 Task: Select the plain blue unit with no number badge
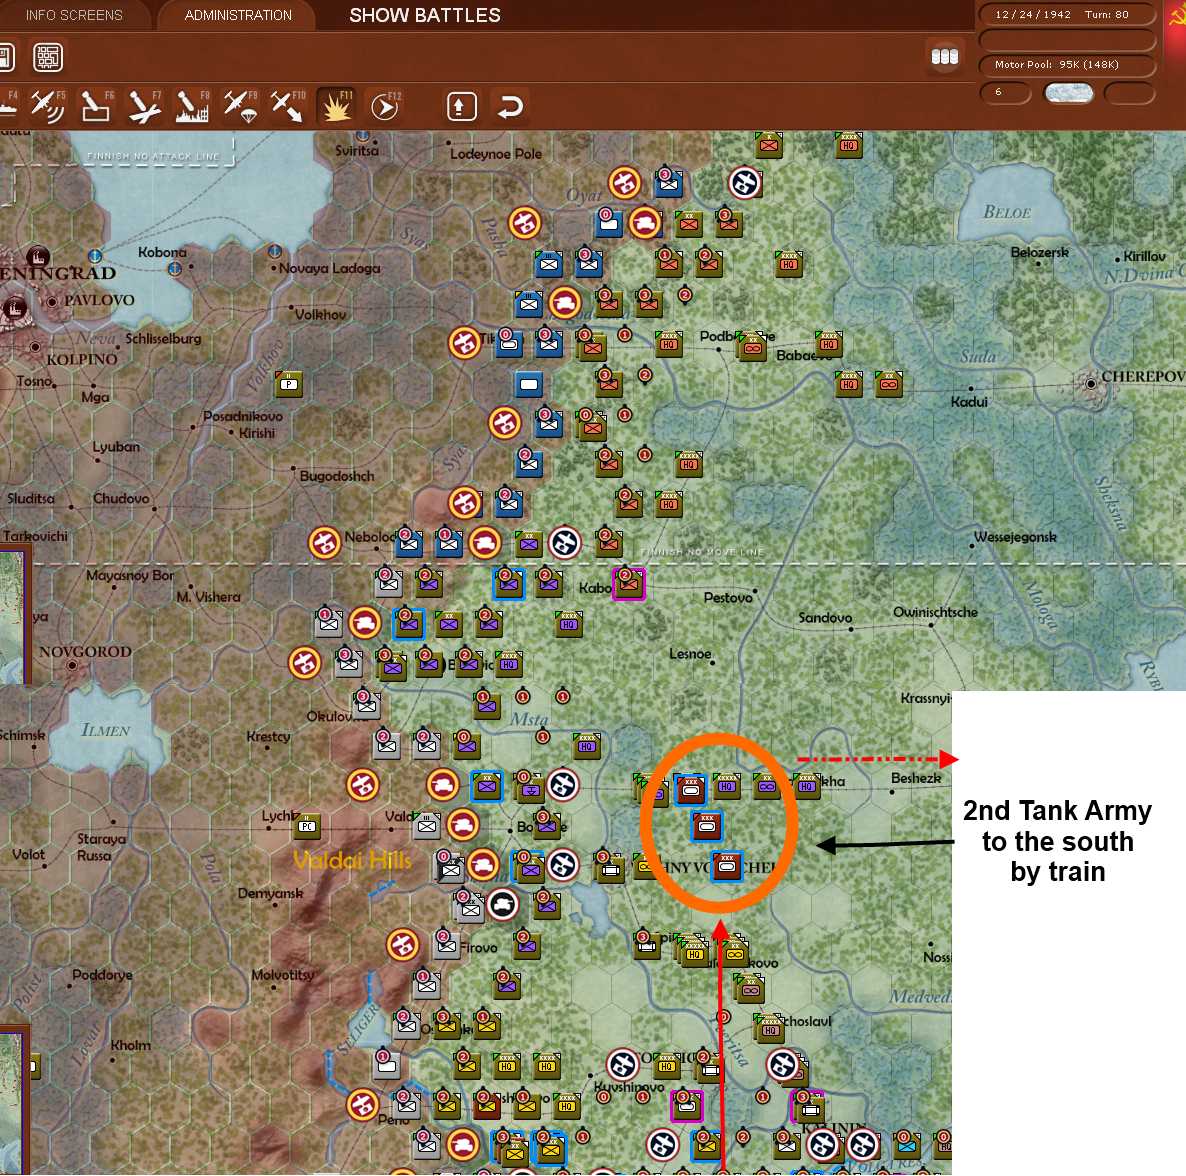[529, 384]
